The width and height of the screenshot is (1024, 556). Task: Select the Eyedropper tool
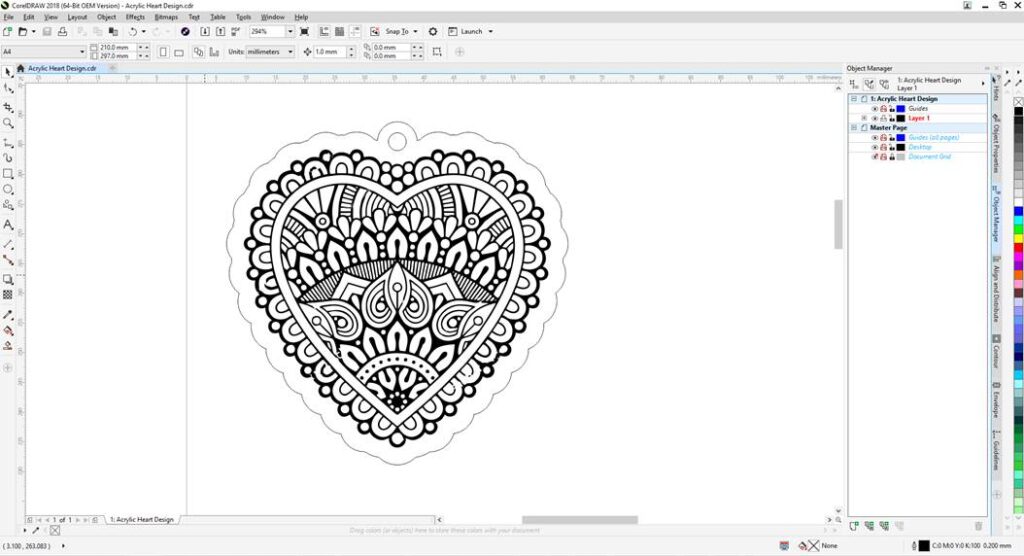pyautogui.click(x=8, y=313)
